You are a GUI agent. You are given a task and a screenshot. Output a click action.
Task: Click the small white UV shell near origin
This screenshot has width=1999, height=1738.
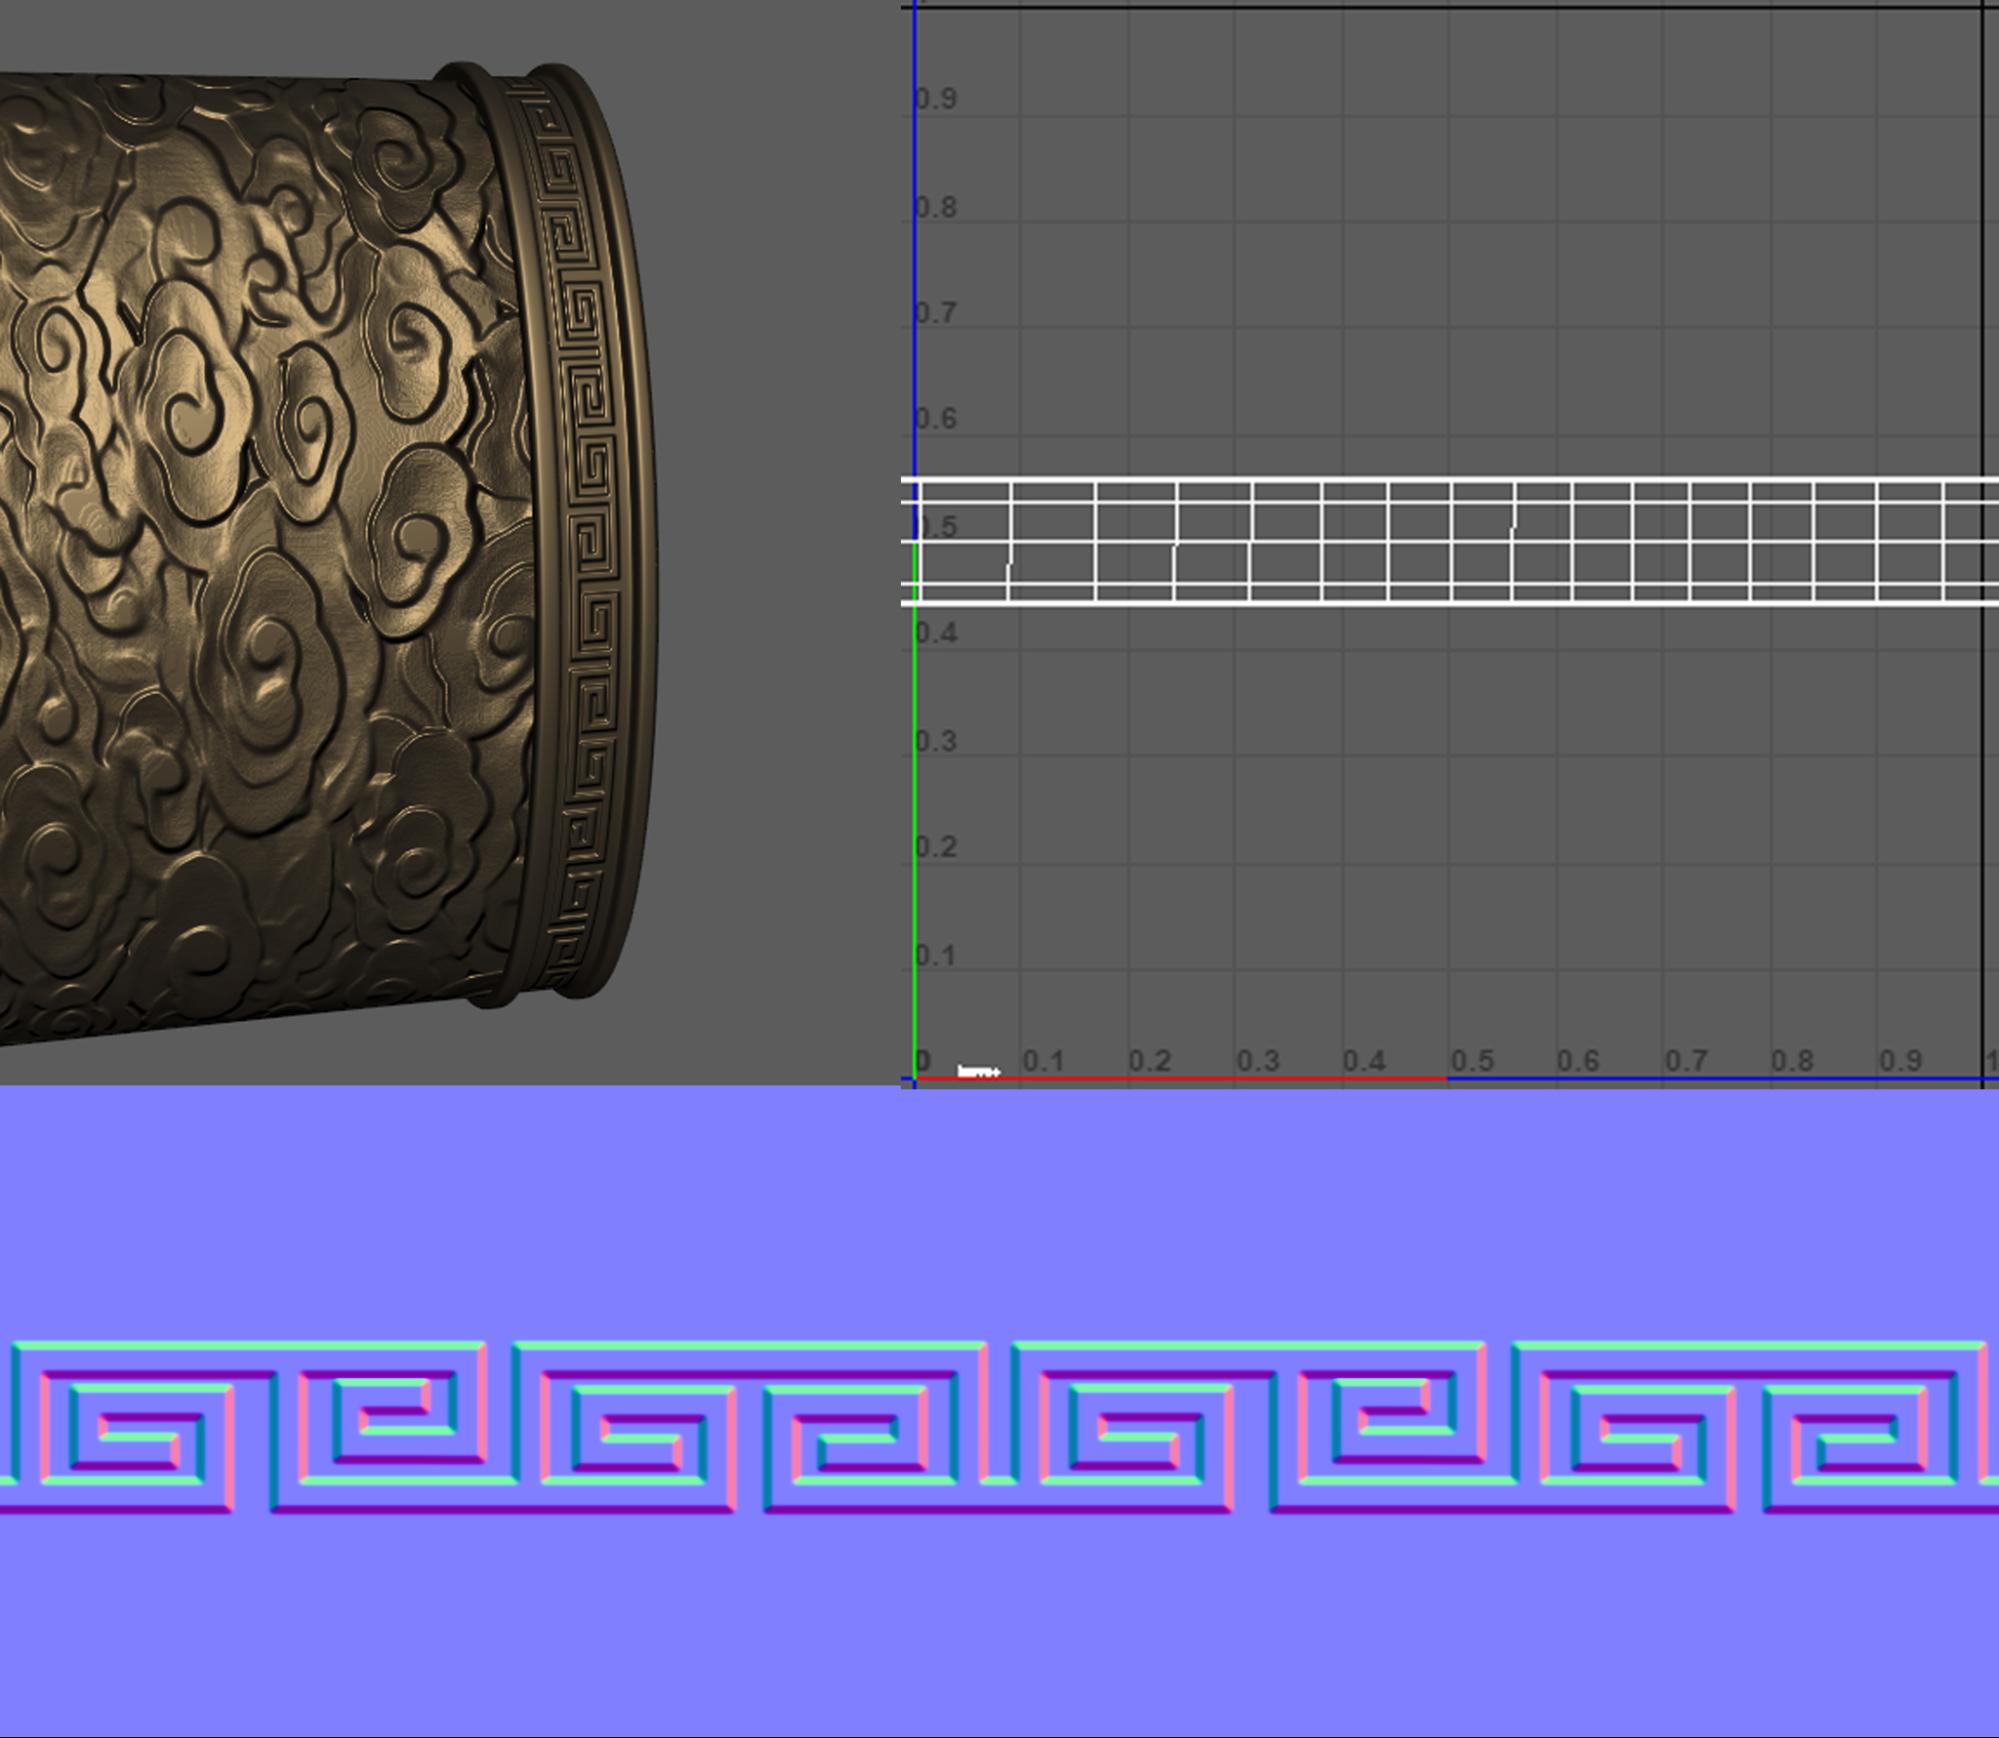tap(978, 1072)
